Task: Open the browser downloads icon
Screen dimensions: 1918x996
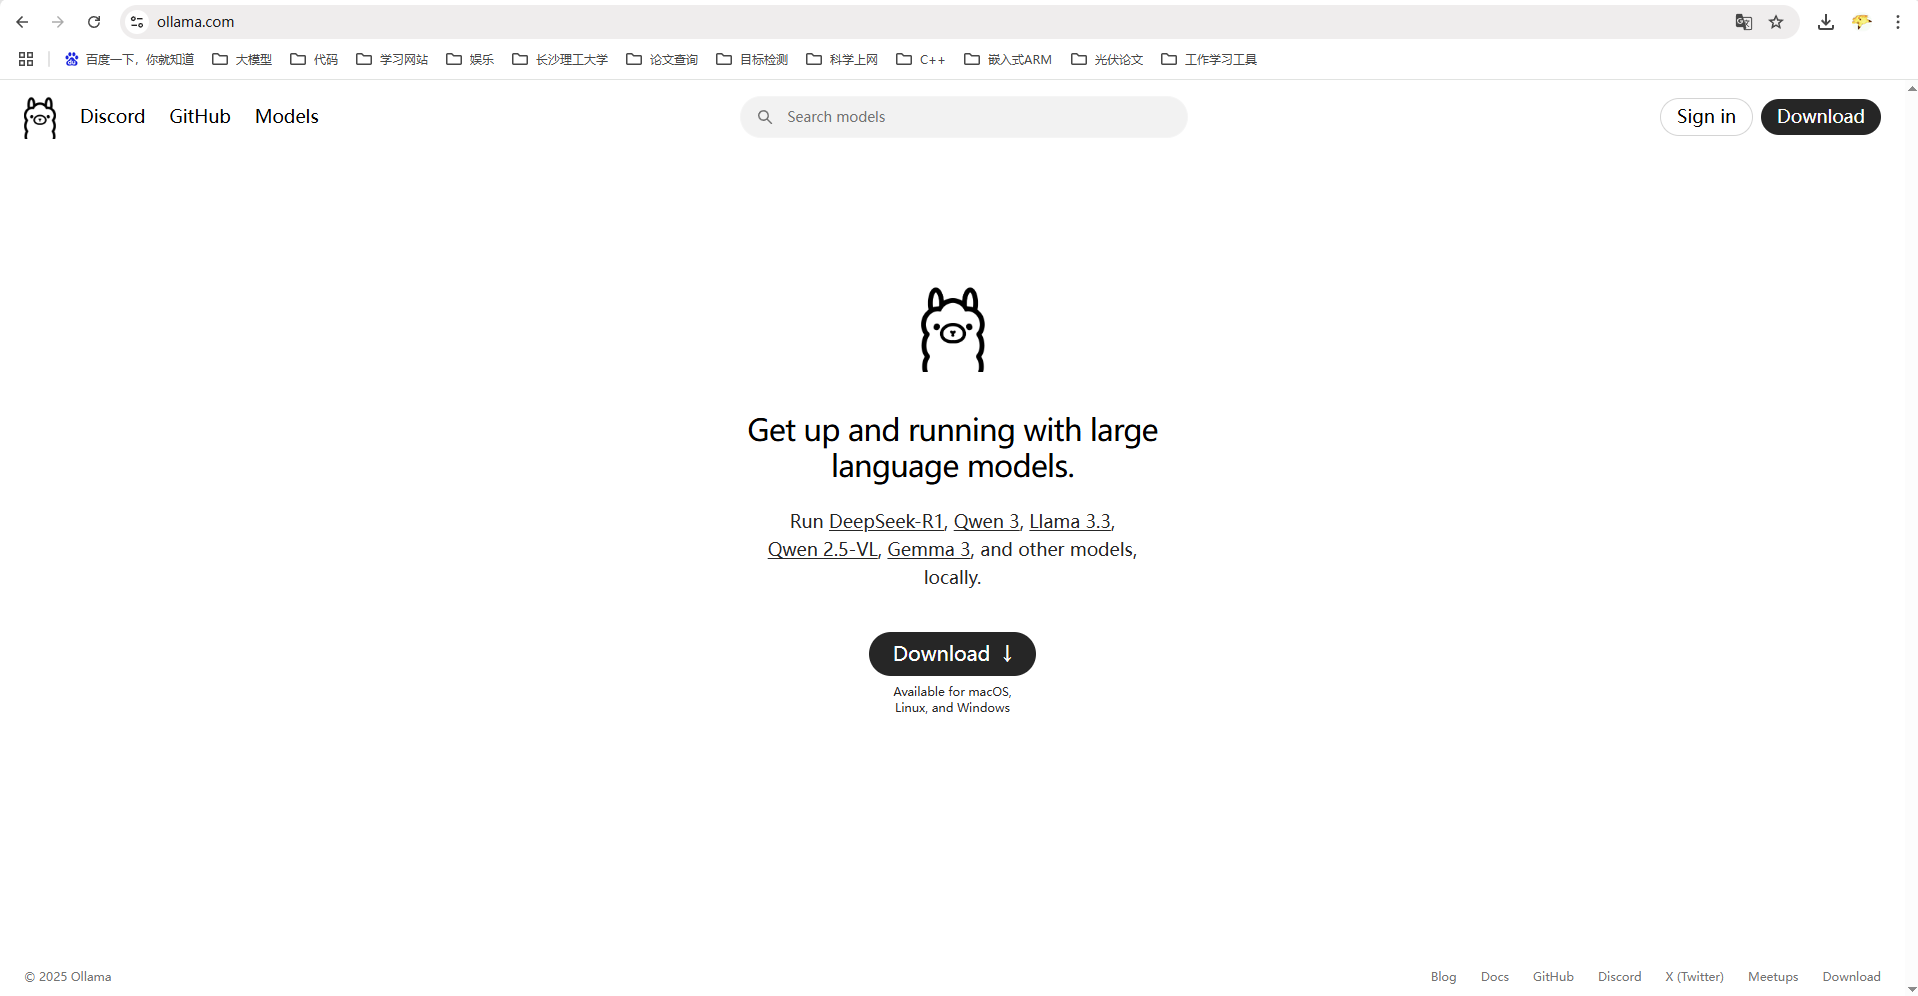Action: click(1826, 22)
